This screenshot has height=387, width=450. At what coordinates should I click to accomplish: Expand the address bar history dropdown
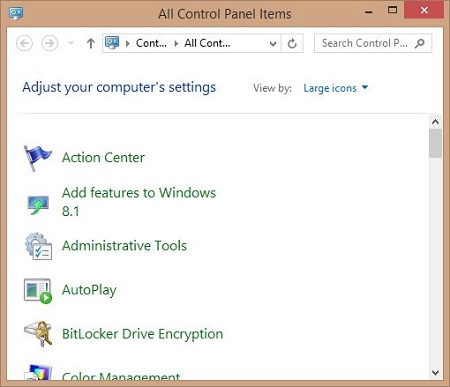pos(273,44)
